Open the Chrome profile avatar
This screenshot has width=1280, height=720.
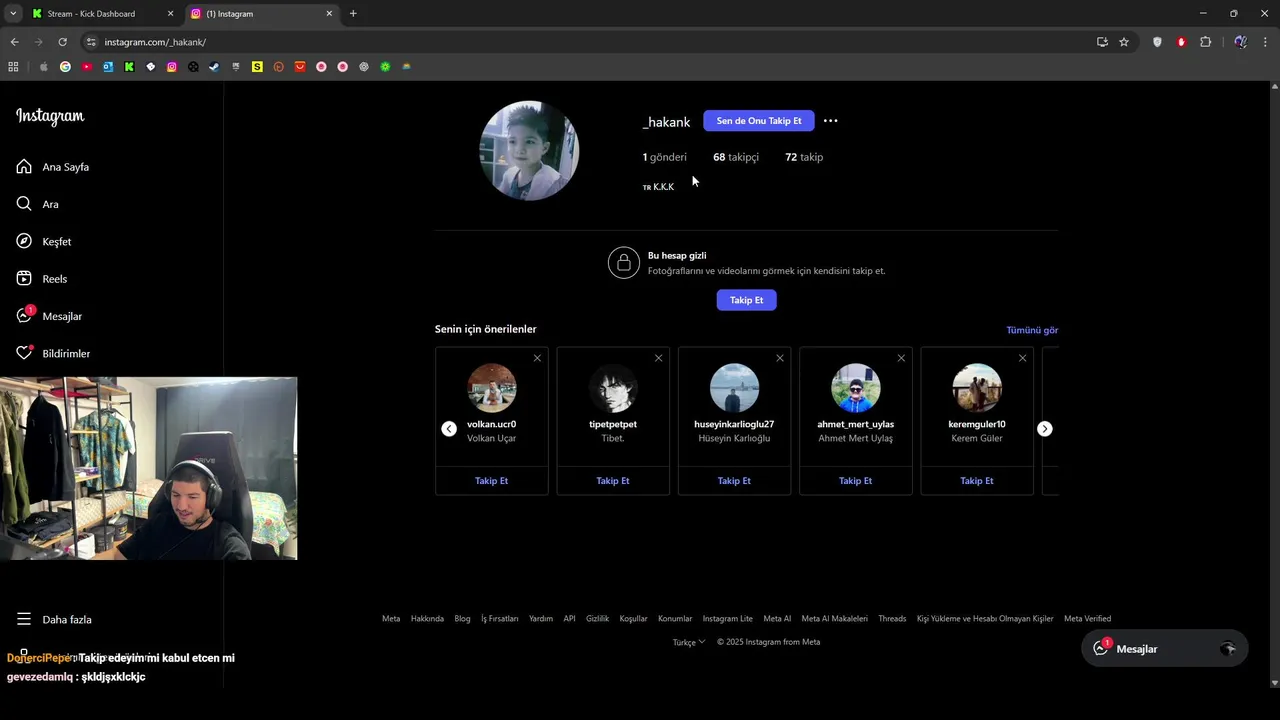[1240, 42]
